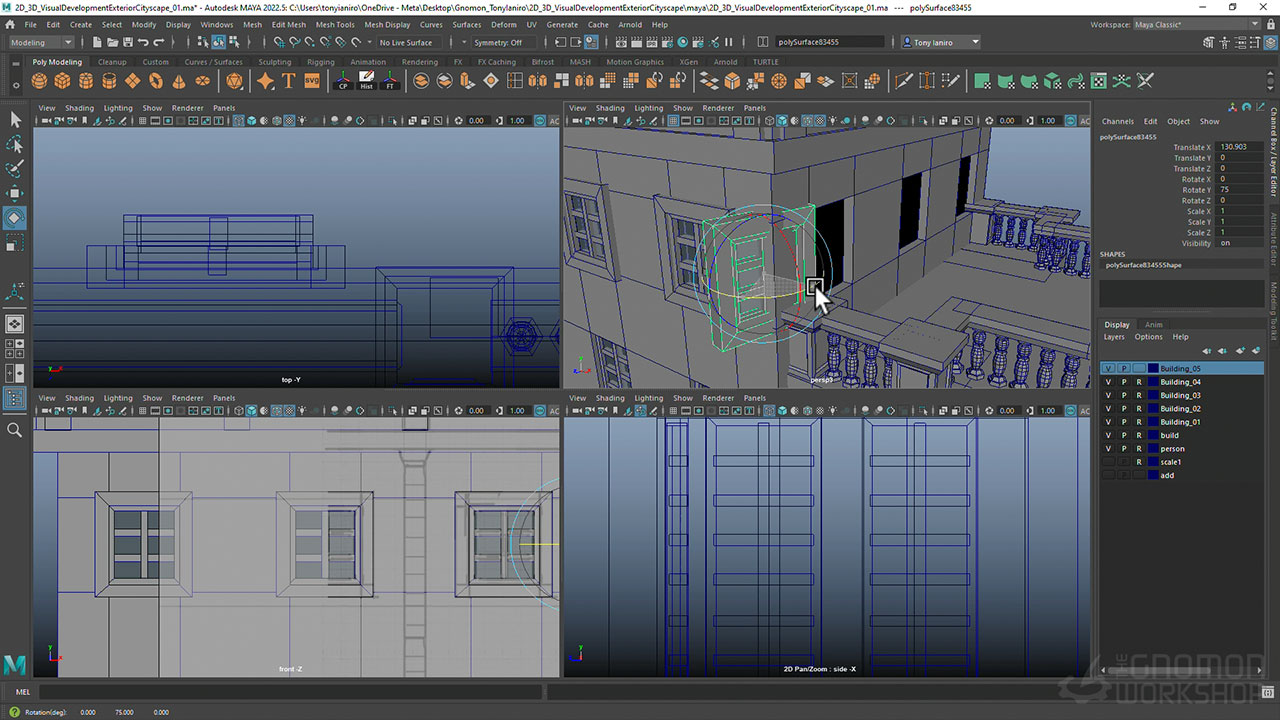Open the Modeling menu set dropdown
The width and height of the screenshot is (1280, 720).
click(x=41, y=42)
